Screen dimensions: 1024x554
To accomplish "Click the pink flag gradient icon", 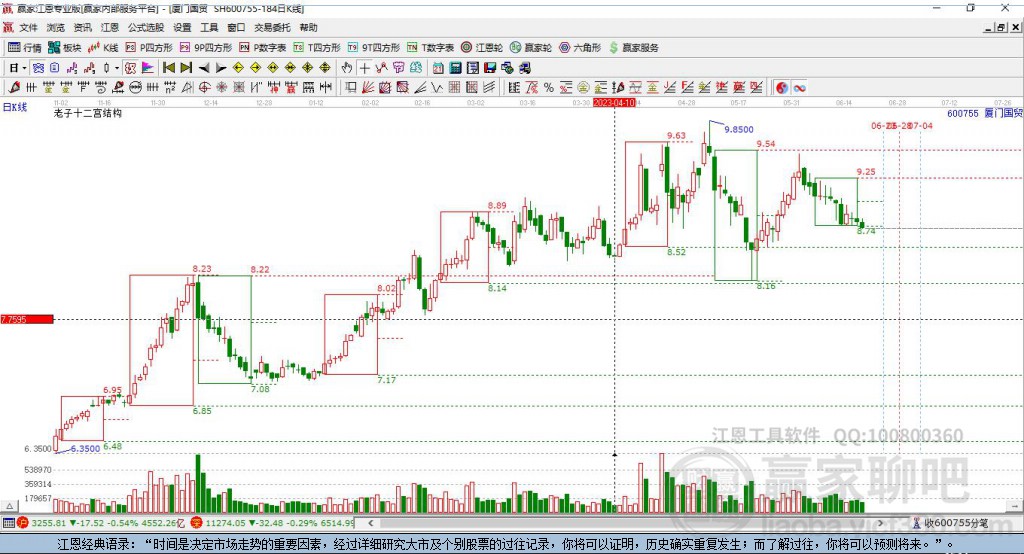I will click(148, 68).
